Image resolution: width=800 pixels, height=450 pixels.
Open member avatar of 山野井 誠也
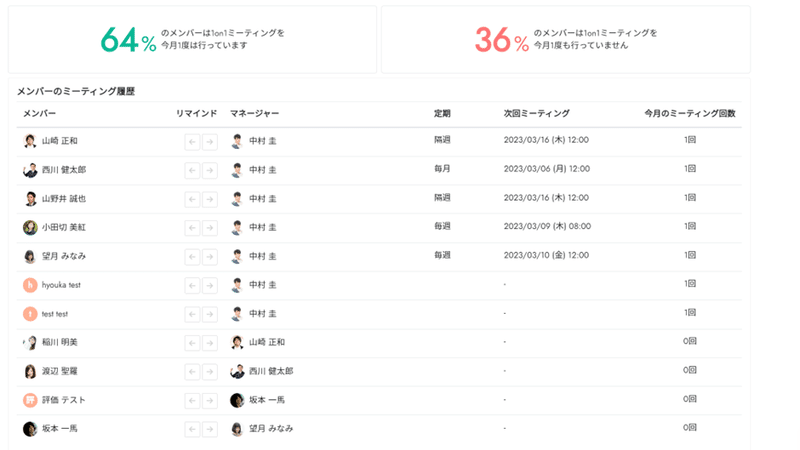click(30, 198)
